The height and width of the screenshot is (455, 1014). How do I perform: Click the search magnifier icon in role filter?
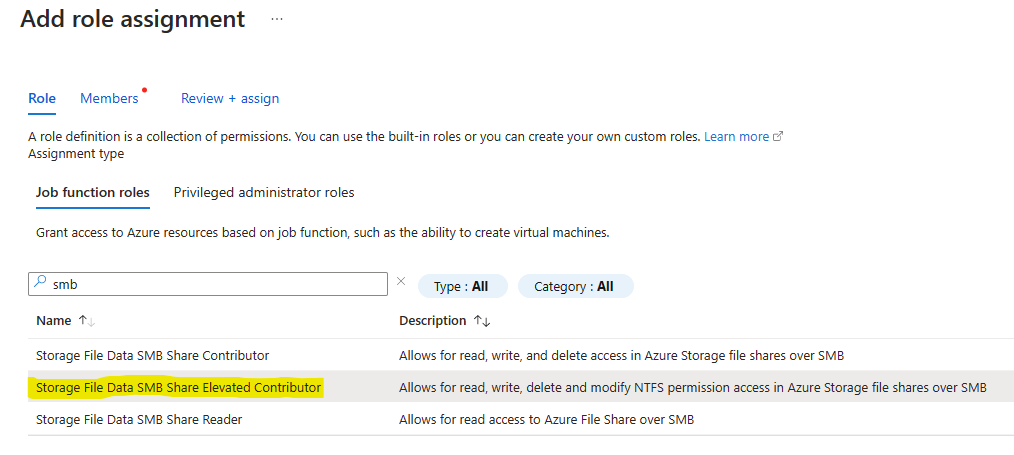40,282
